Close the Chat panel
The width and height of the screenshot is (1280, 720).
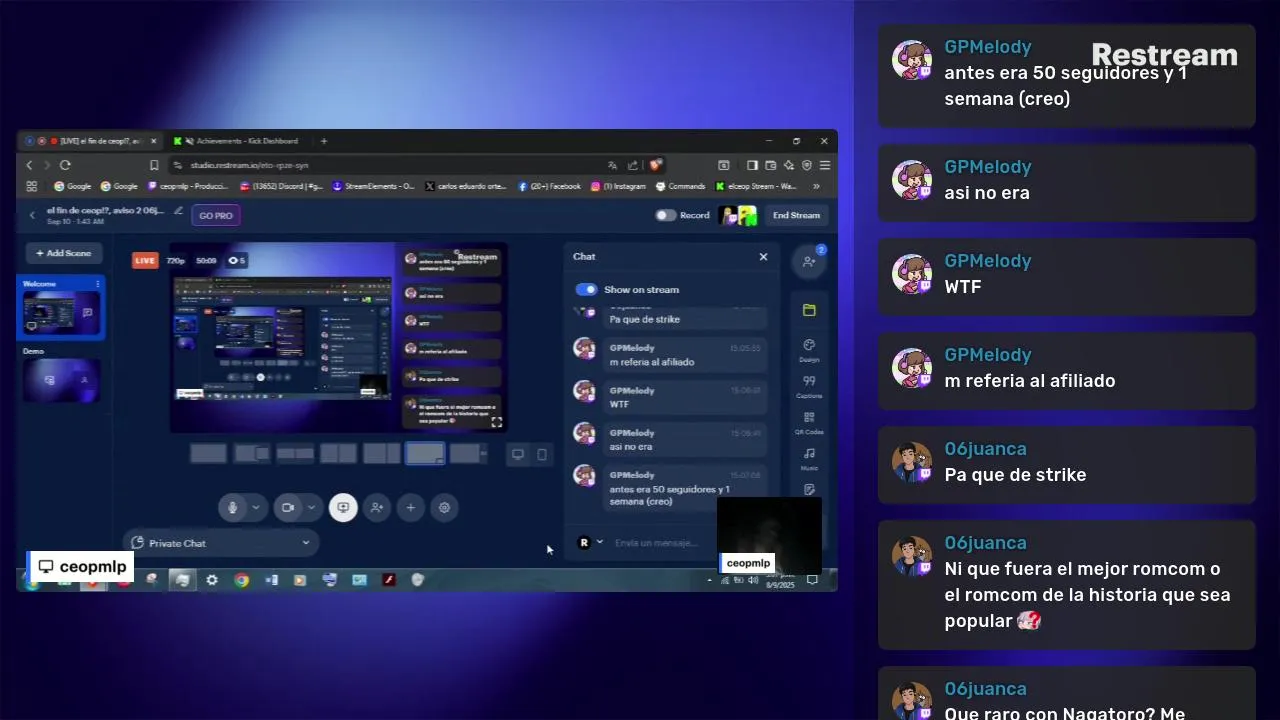pos(763,257)
